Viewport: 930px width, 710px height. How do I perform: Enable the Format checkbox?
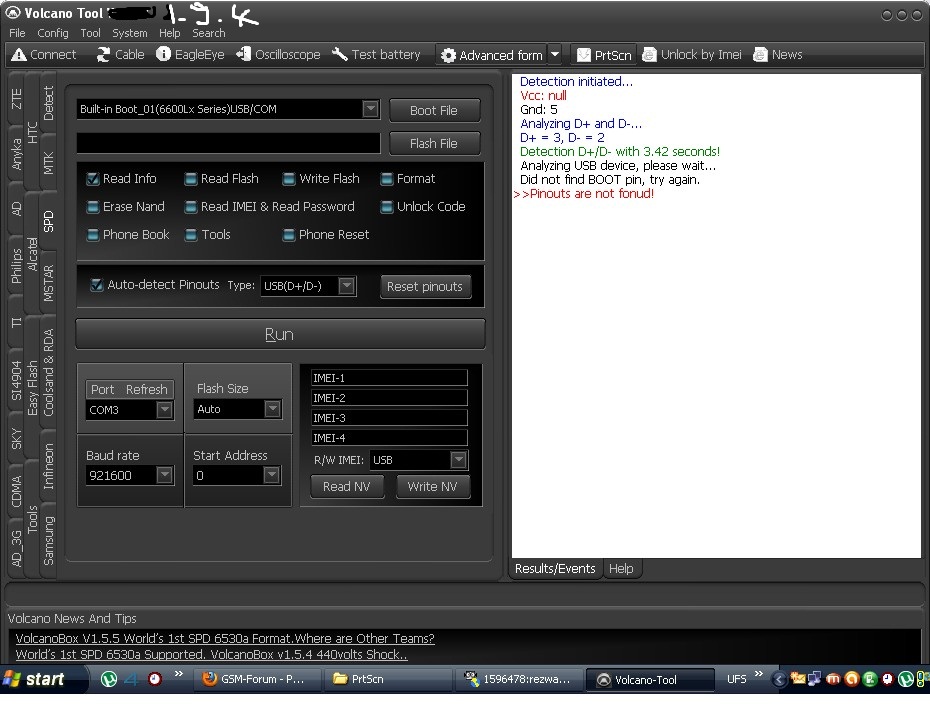387,179
